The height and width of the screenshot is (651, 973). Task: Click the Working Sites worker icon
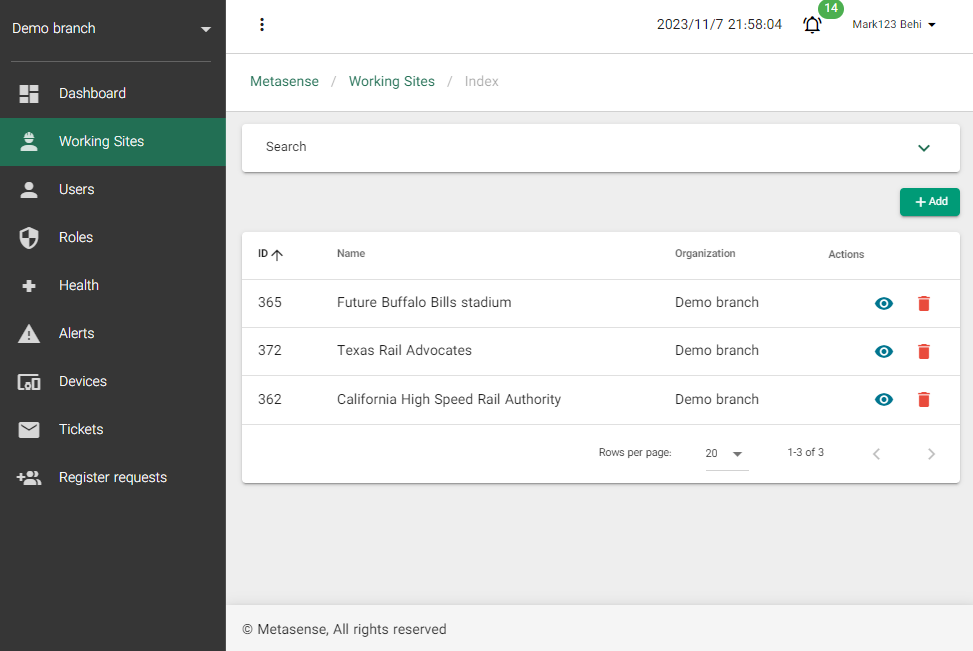point(29,141)
